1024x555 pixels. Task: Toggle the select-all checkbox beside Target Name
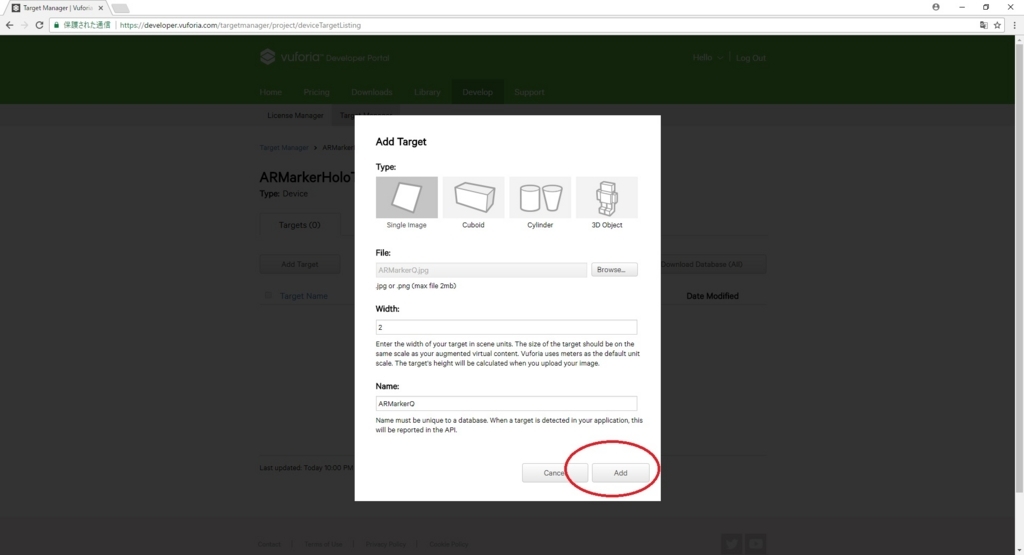click(x=268, y=295)
